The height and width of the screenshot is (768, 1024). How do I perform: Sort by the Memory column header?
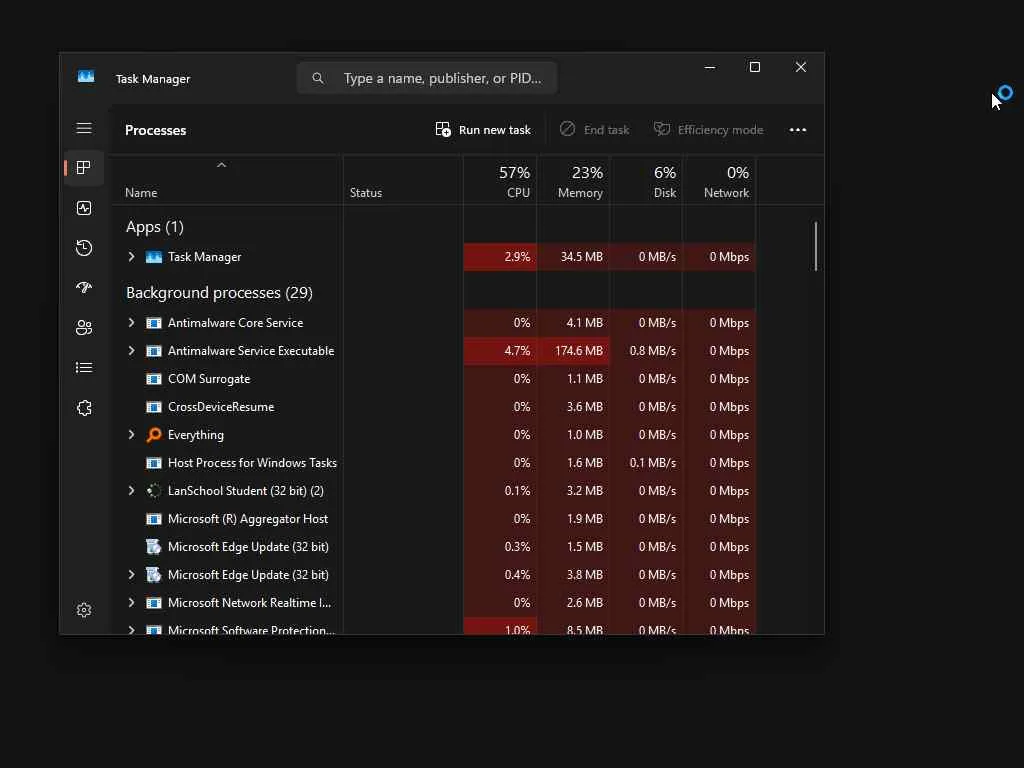[x=573, y=181]
